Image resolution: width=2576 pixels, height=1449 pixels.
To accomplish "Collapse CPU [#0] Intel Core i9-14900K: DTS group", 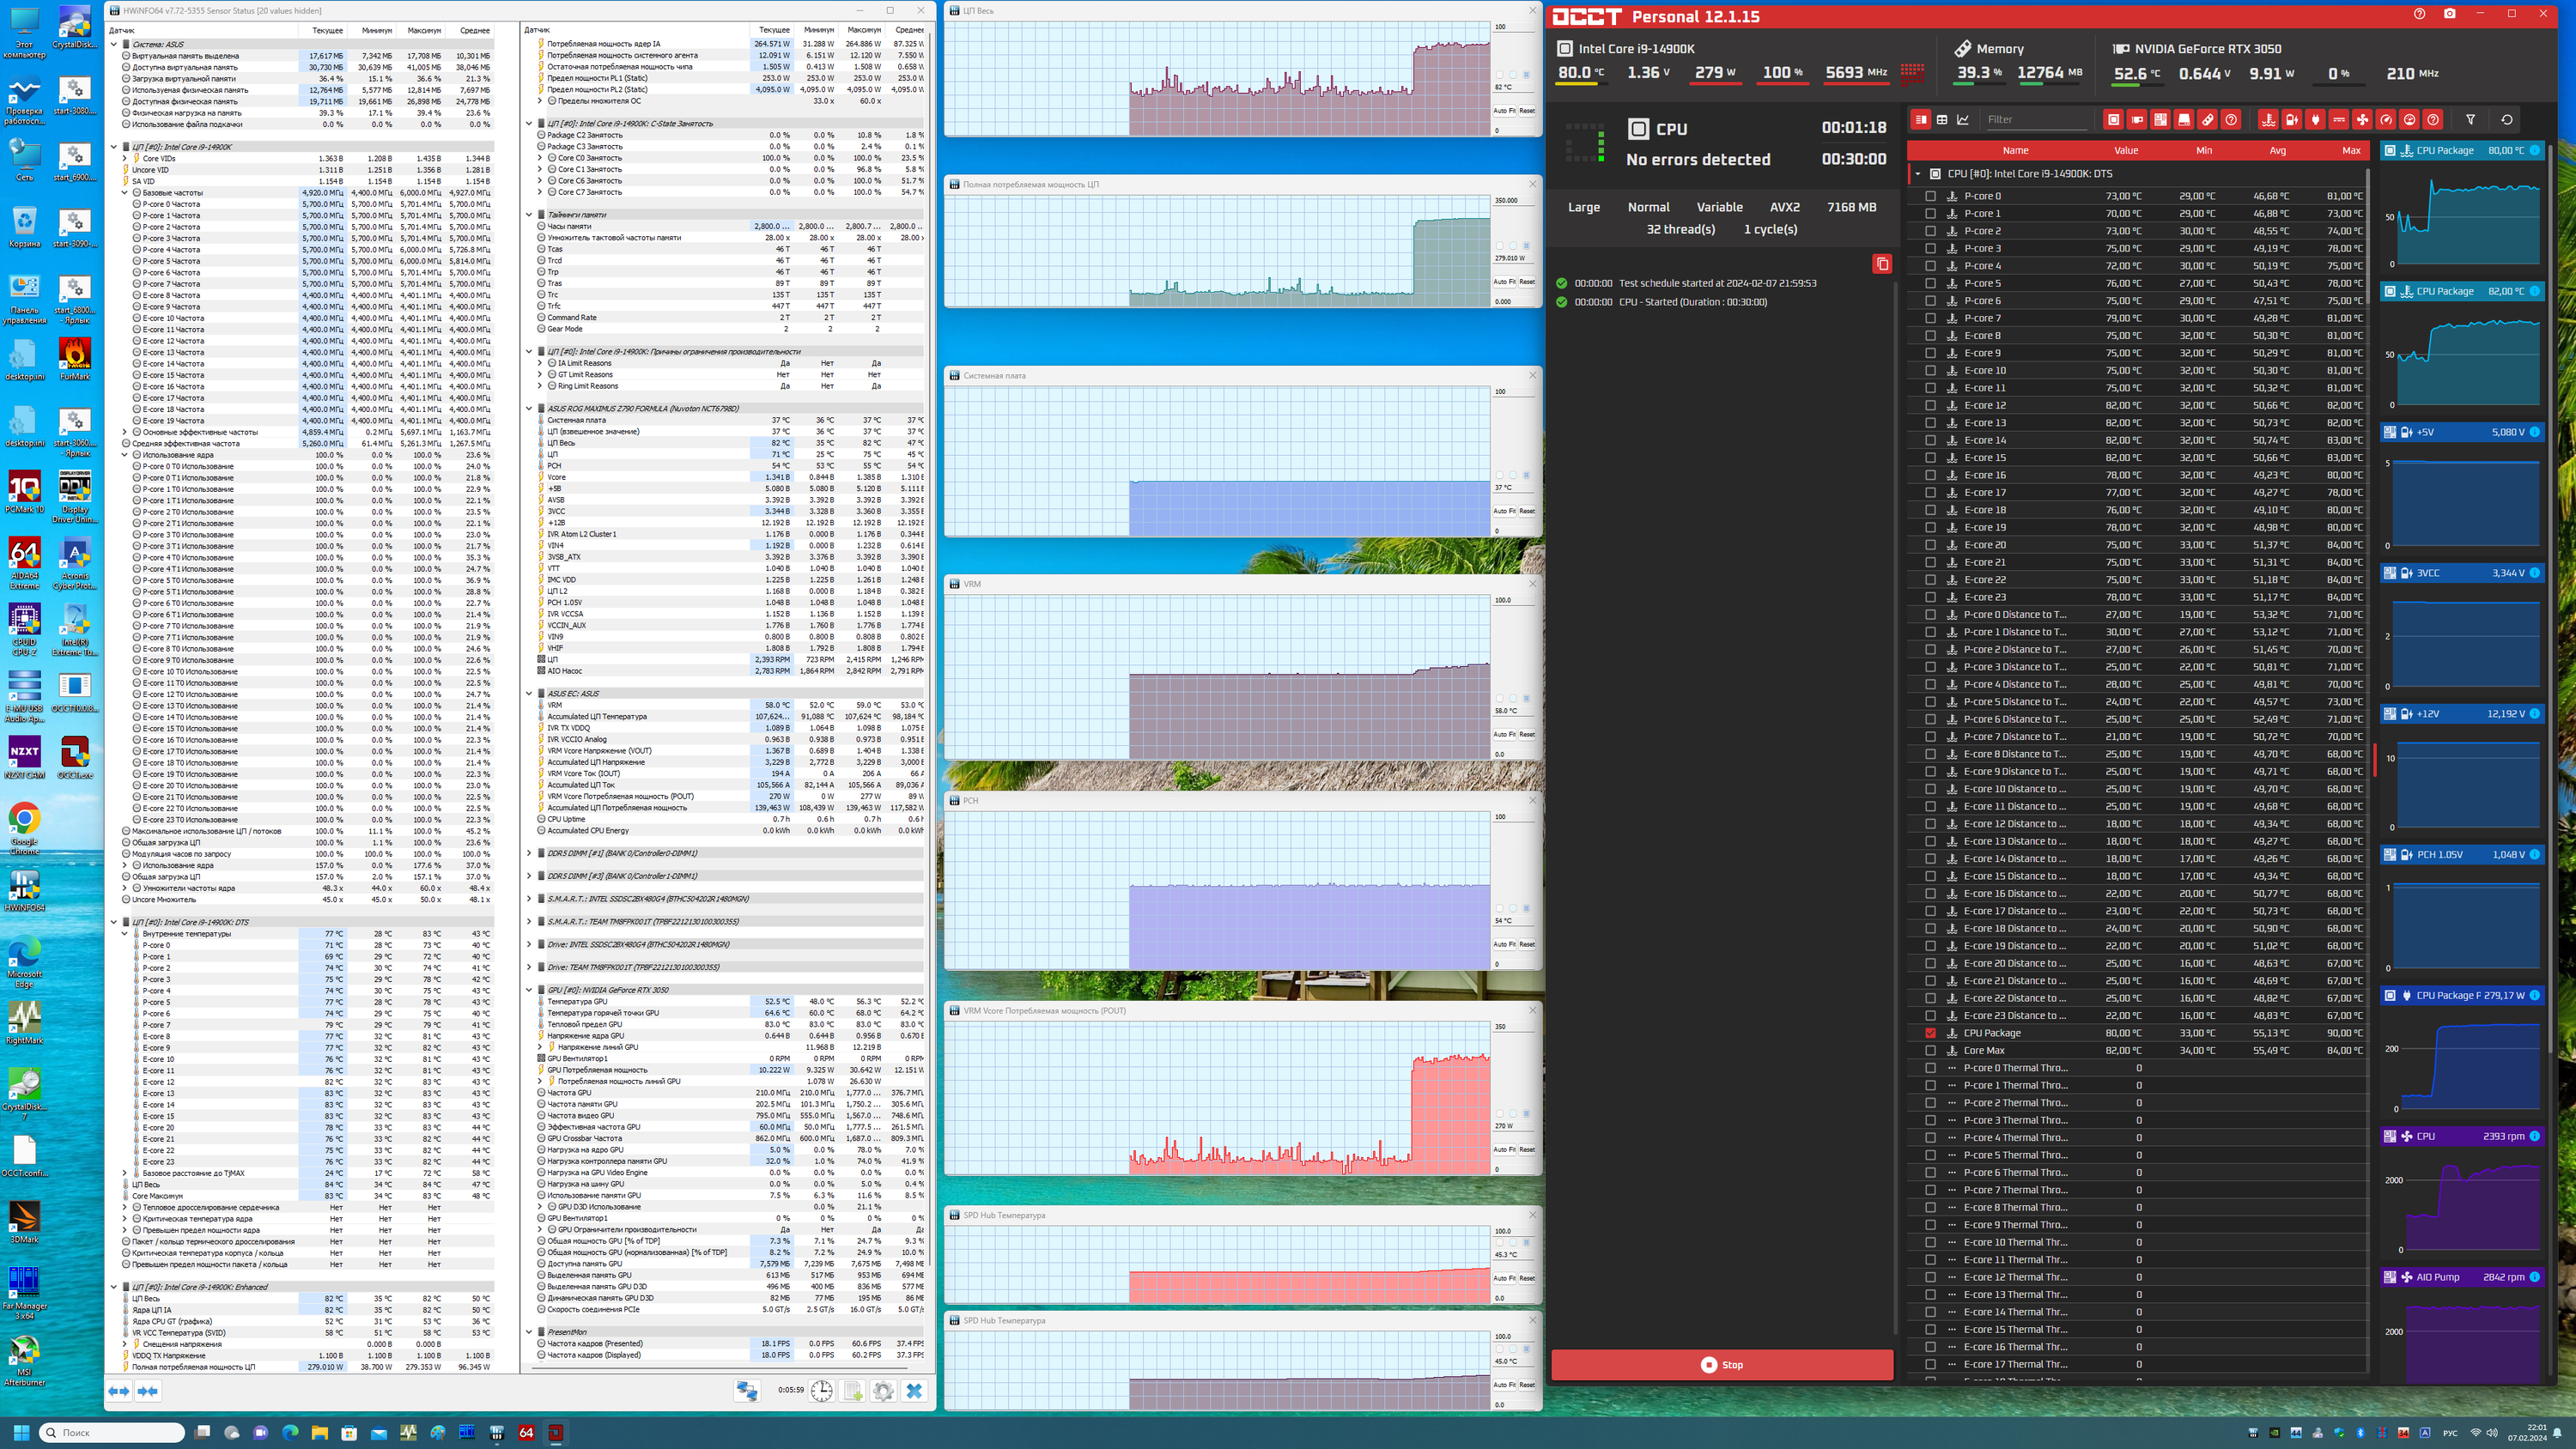I will [1918, 174].
